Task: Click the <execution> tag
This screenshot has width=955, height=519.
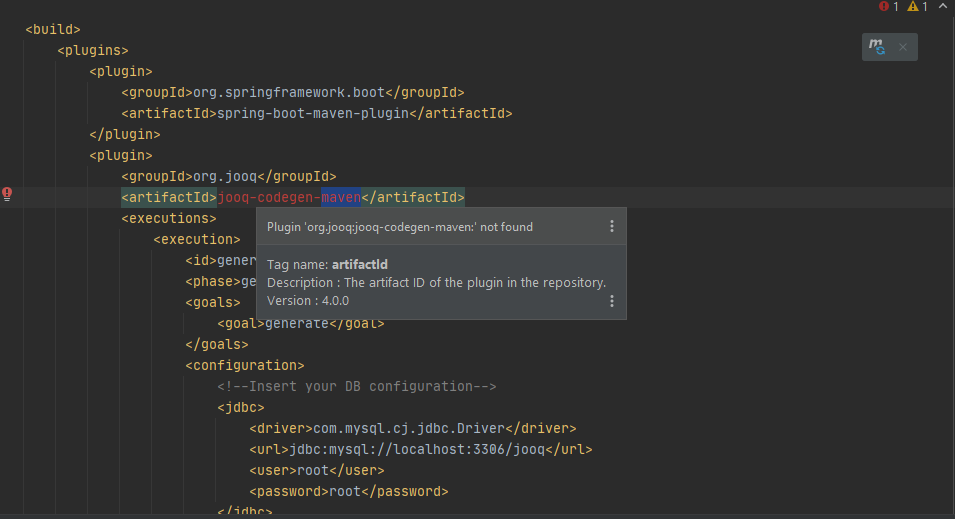Action: [197, 239]
